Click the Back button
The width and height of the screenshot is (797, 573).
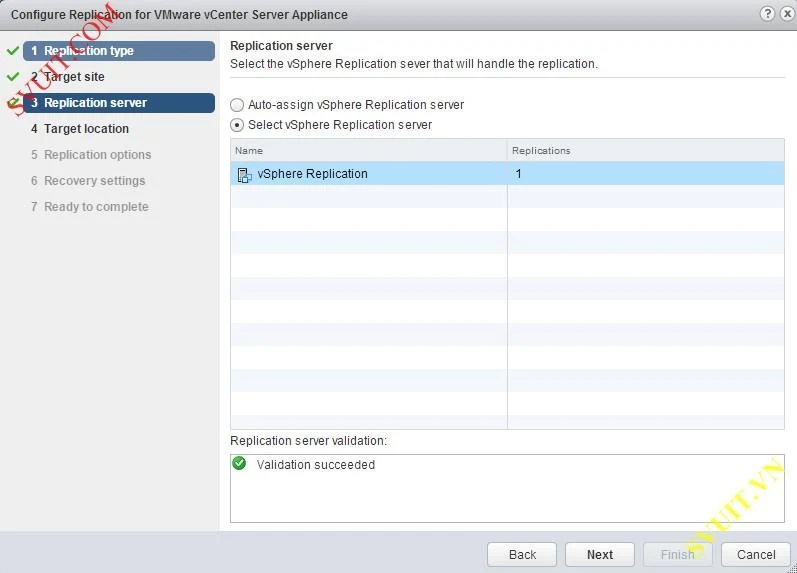[522, 554]
